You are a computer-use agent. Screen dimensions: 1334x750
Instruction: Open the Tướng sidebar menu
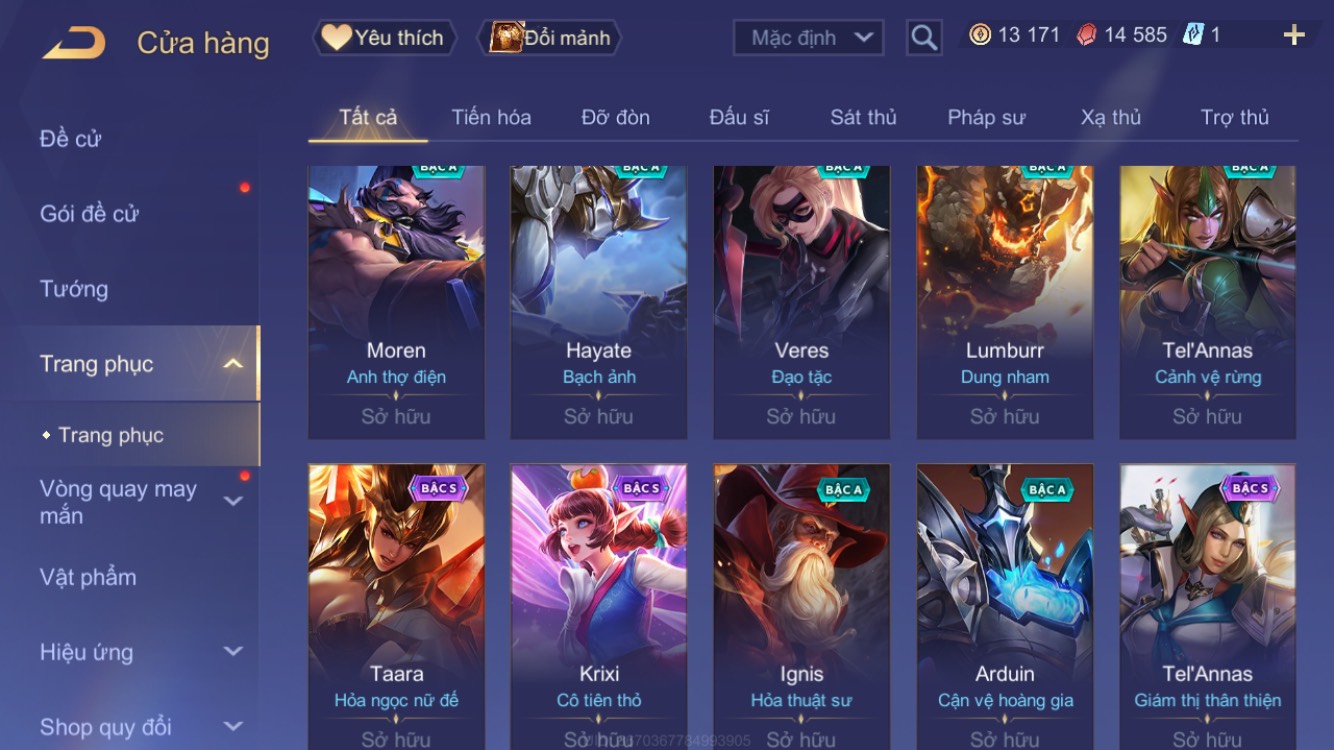point(74,289)
